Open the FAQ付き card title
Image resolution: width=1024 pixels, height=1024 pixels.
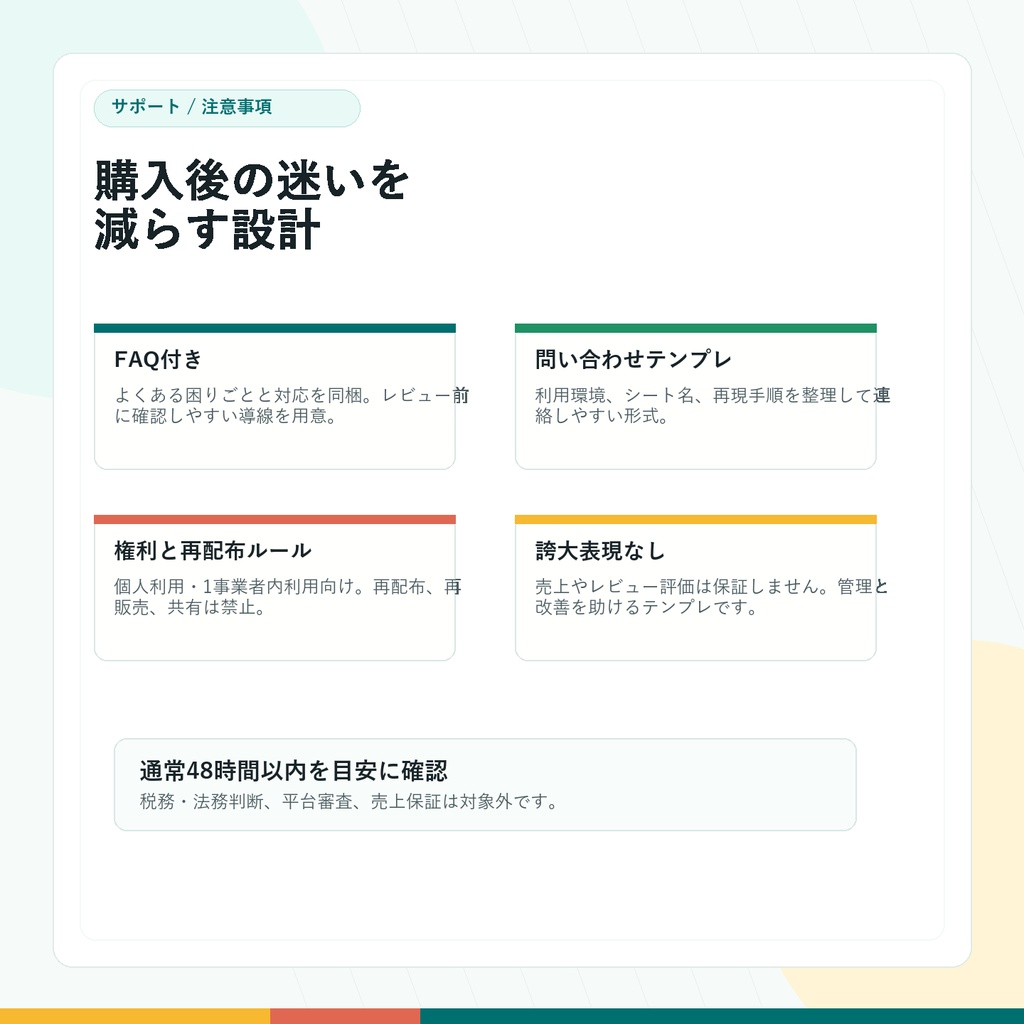click(x=158, y=359)
